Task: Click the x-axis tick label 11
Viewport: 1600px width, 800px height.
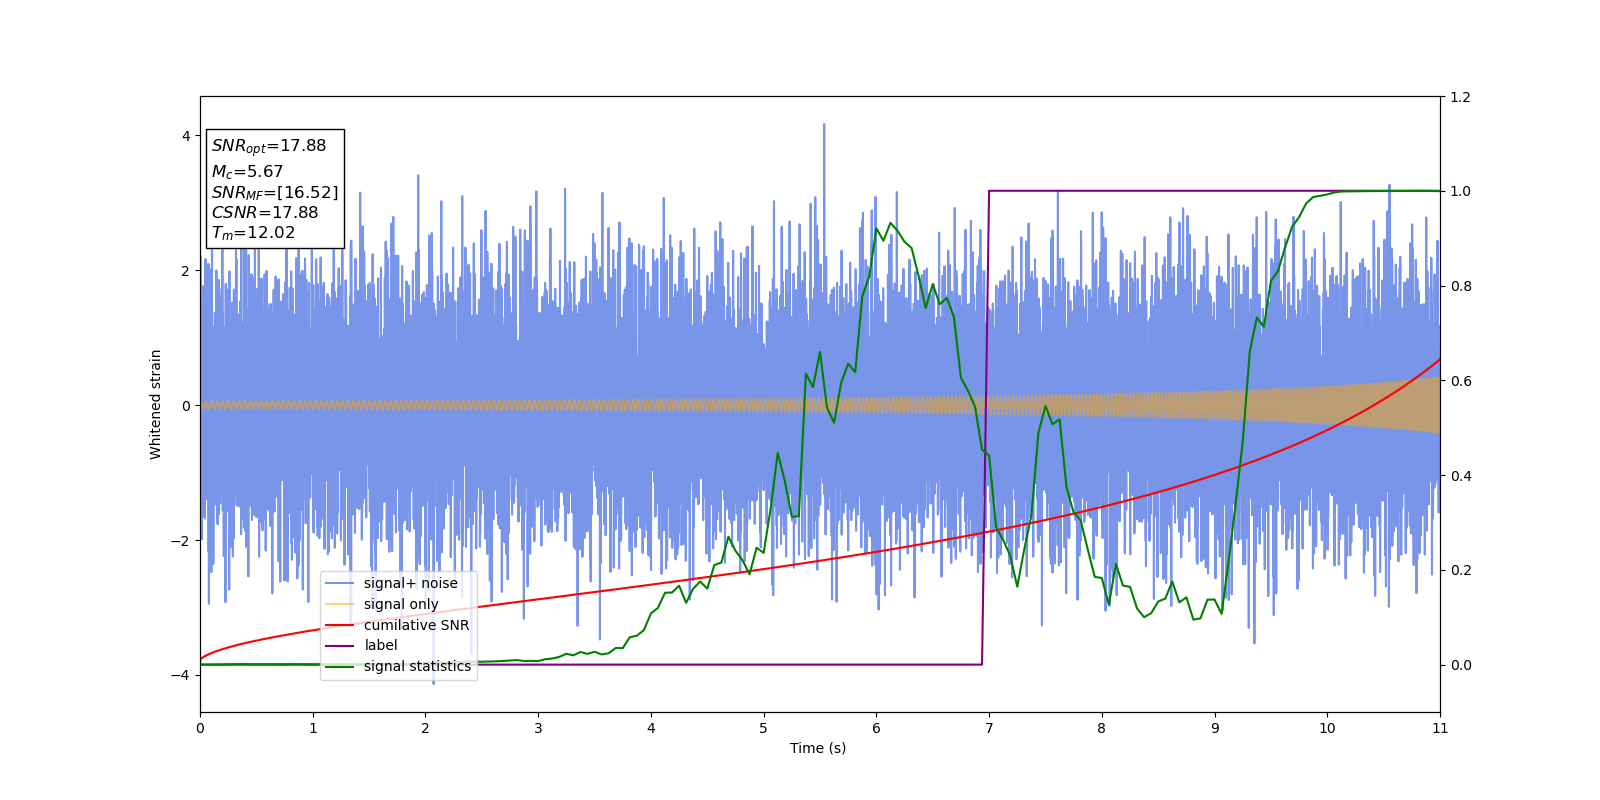Action: tap(1440, 728)
